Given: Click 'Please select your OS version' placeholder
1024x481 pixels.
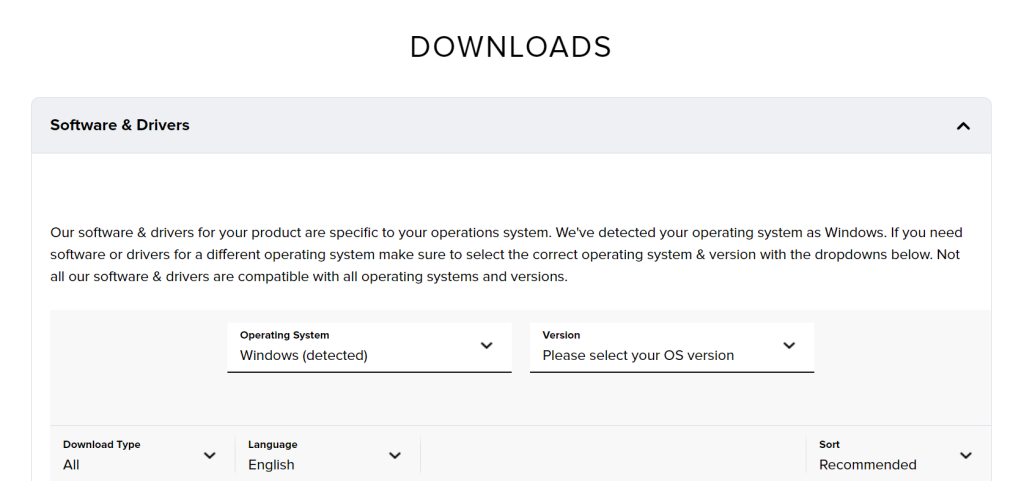Looking at the screenshot, I should 638,356.
